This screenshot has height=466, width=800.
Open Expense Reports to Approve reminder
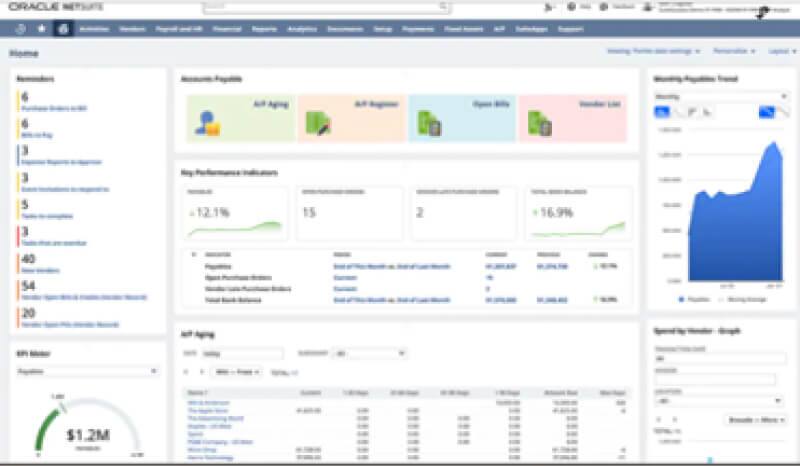(62, 162)
